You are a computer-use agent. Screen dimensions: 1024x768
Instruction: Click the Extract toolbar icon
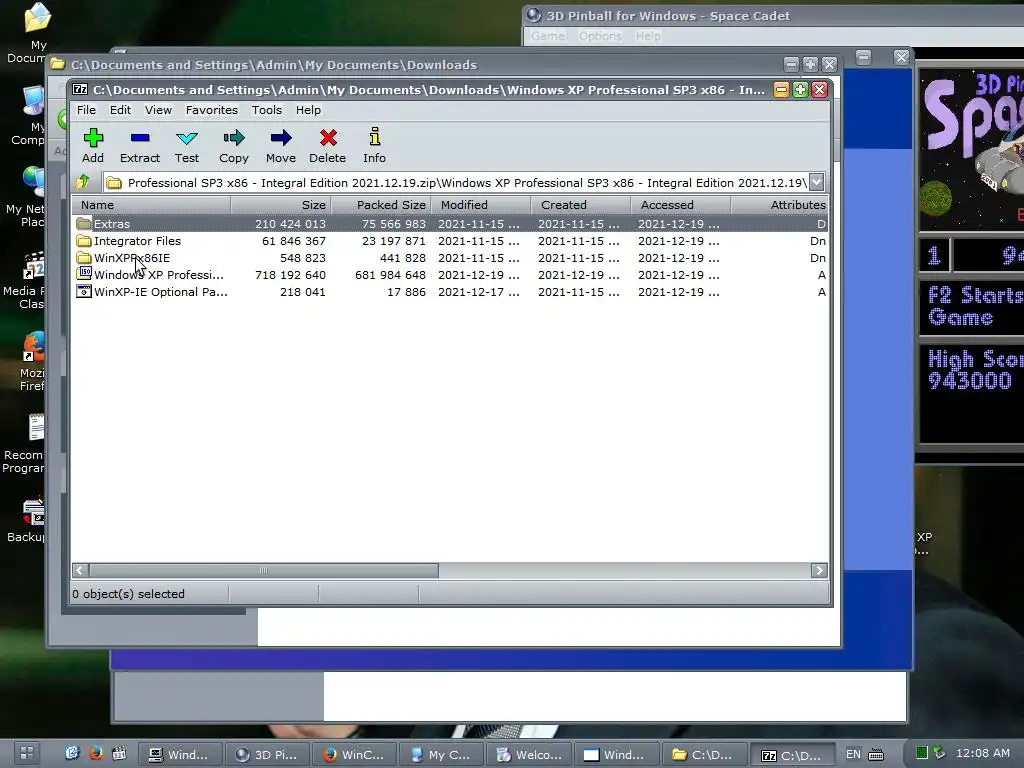coord(140,145)
